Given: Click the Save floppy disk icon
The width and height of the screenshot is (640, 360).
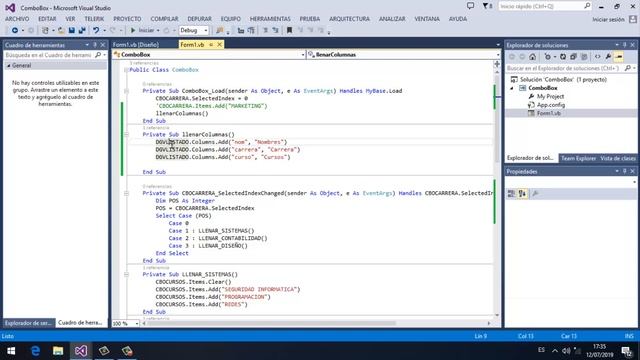Looking at the screenshot, I should tap(72, 30).
